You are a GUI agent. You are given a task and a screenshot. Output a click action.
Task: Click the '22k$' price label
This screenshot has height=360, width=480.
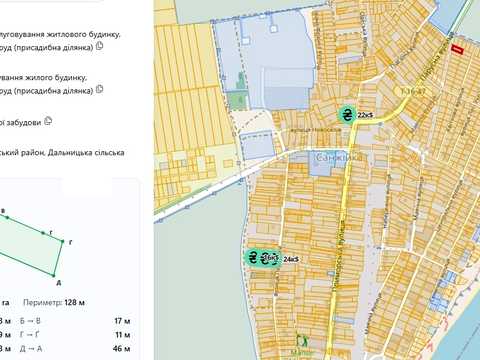[365, 115]
